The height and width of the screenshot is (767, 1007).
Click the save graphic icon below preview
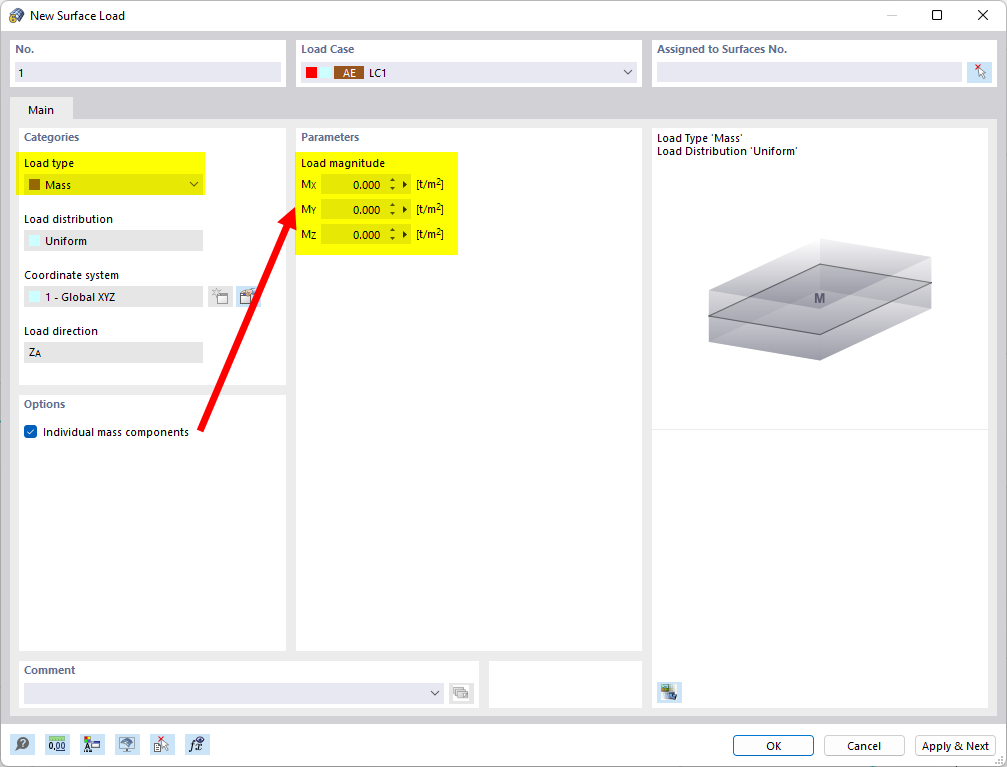(x=668, y=691)
